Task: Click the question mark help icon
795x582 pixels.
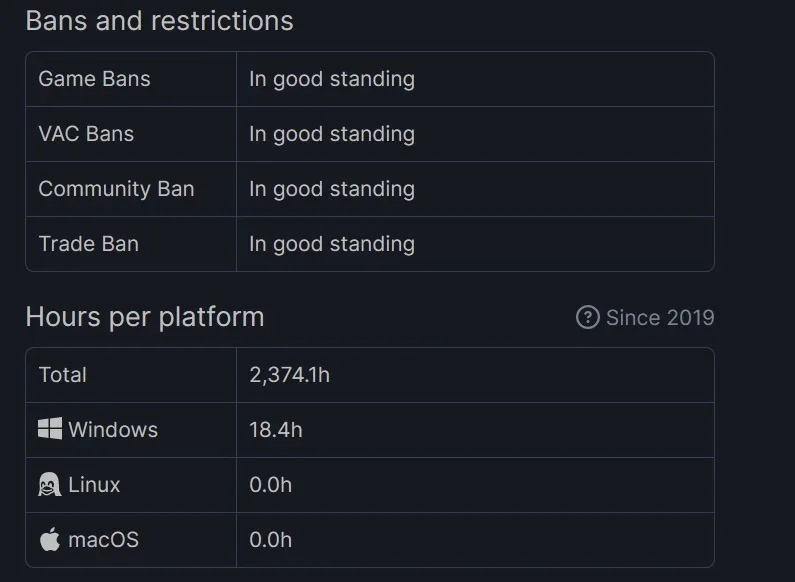Action: point(588,317)
